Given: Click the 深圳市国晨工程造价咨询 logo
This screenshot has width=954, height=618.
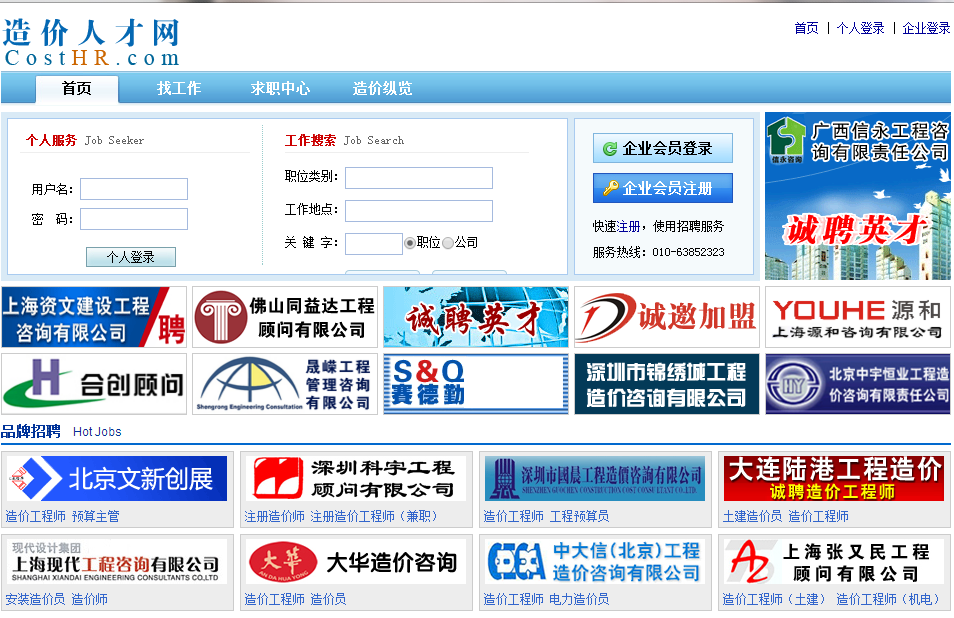Looking at the screenshot, I should (594, 479).
